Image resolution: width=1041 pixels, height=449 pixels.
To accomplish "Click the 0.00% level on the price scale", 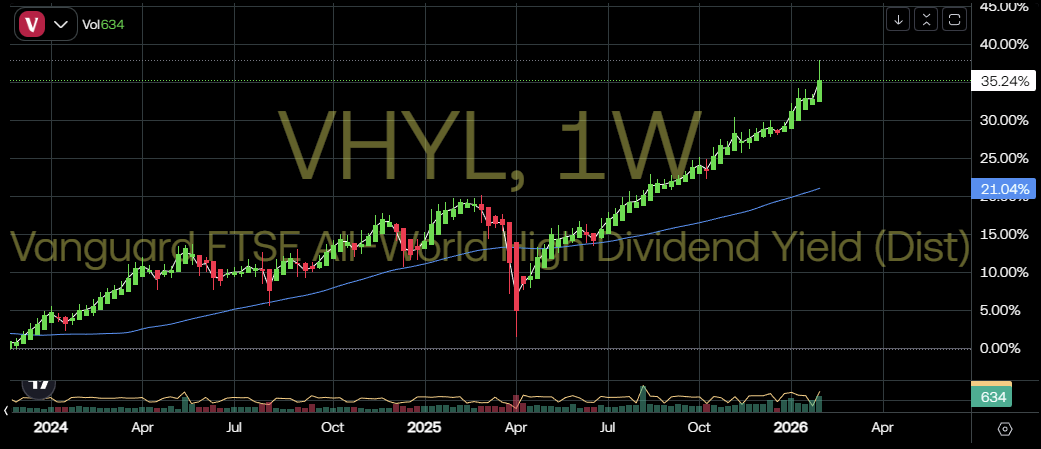I will [1001, 348].
